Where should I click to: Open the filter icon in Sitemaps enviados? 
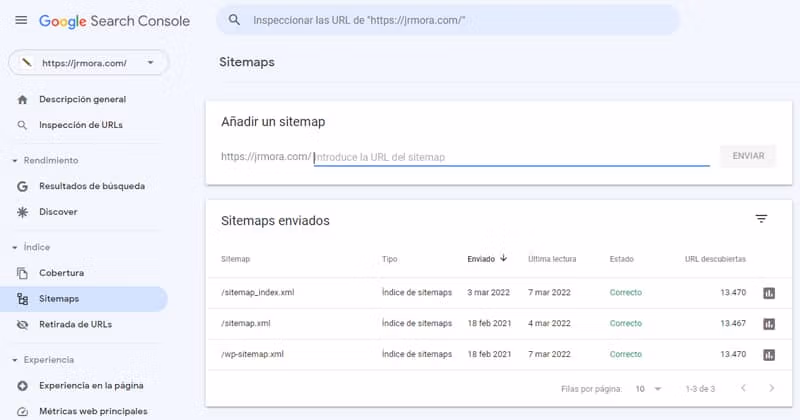click(761, 219)
